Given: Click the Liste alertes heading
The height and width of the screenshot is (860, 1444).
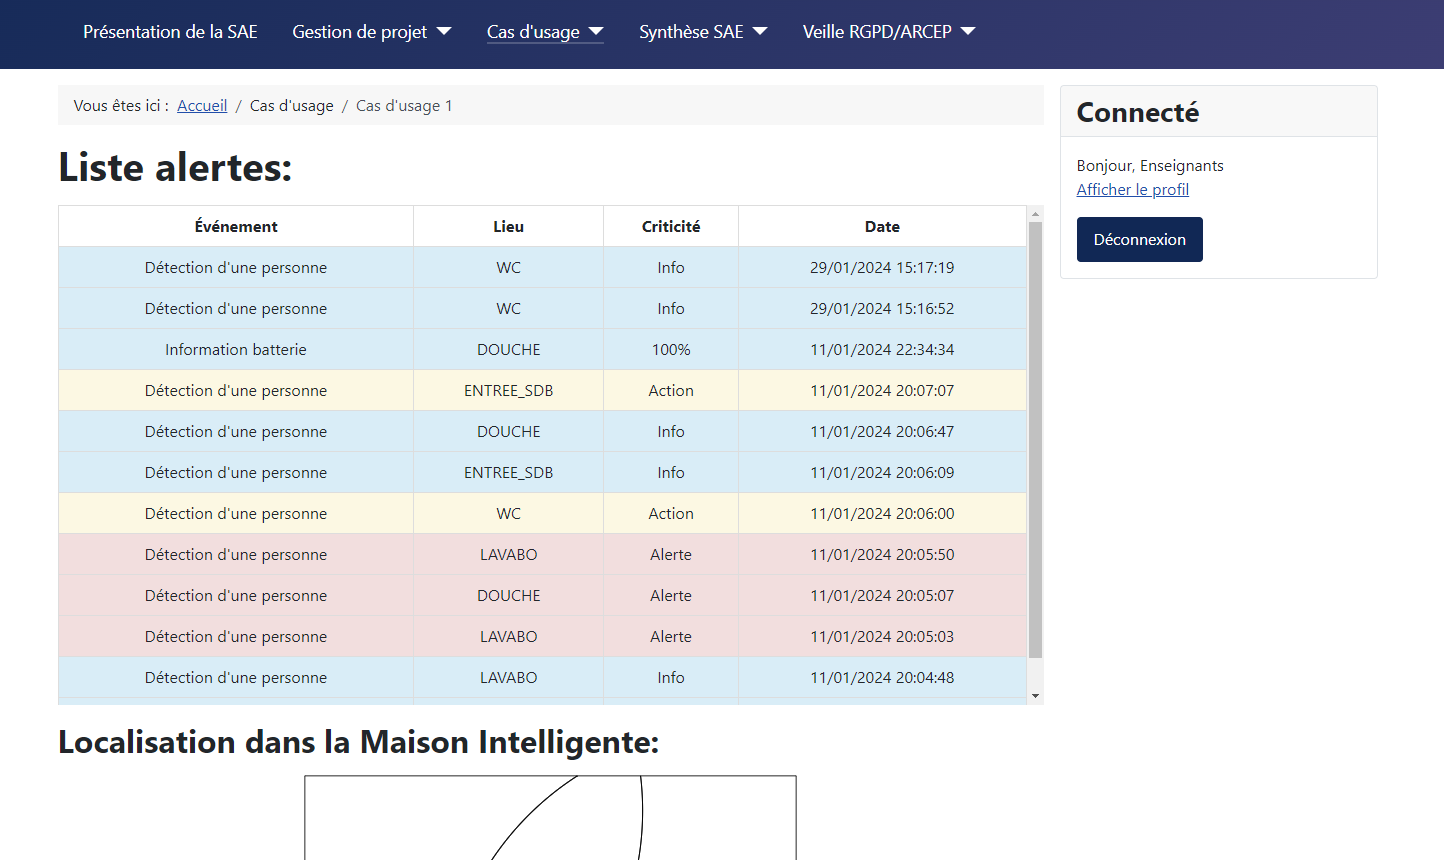Looking at the screenshot, I should point(175,167).
